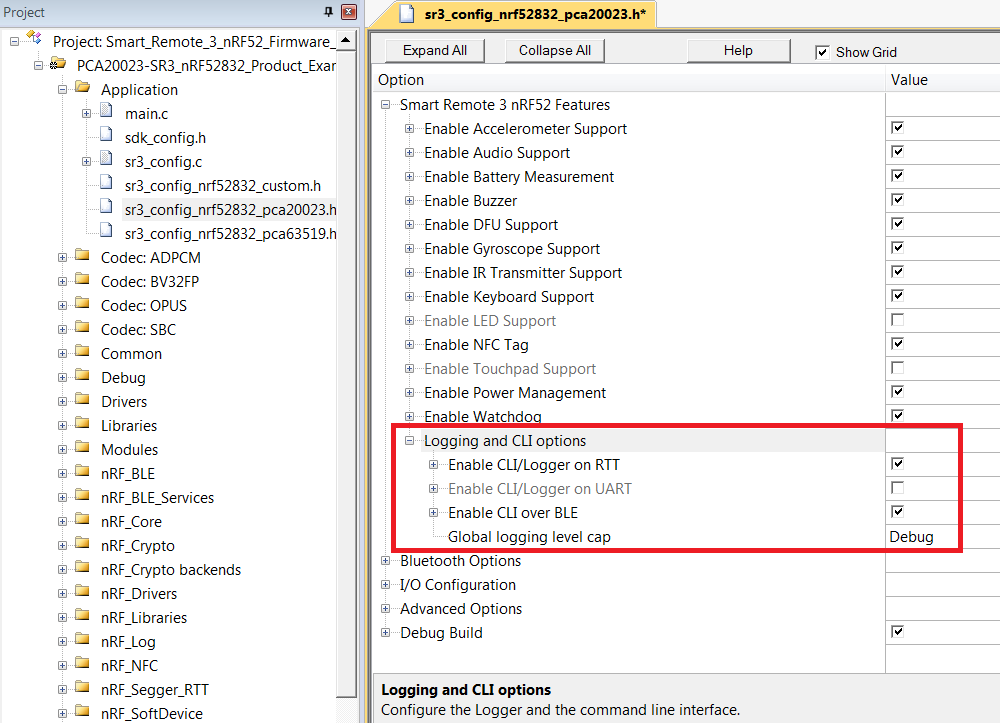Select nRF_Crypto backends group
The width and height of the screenshot is (1000, 723).
[x=170, y=569]
